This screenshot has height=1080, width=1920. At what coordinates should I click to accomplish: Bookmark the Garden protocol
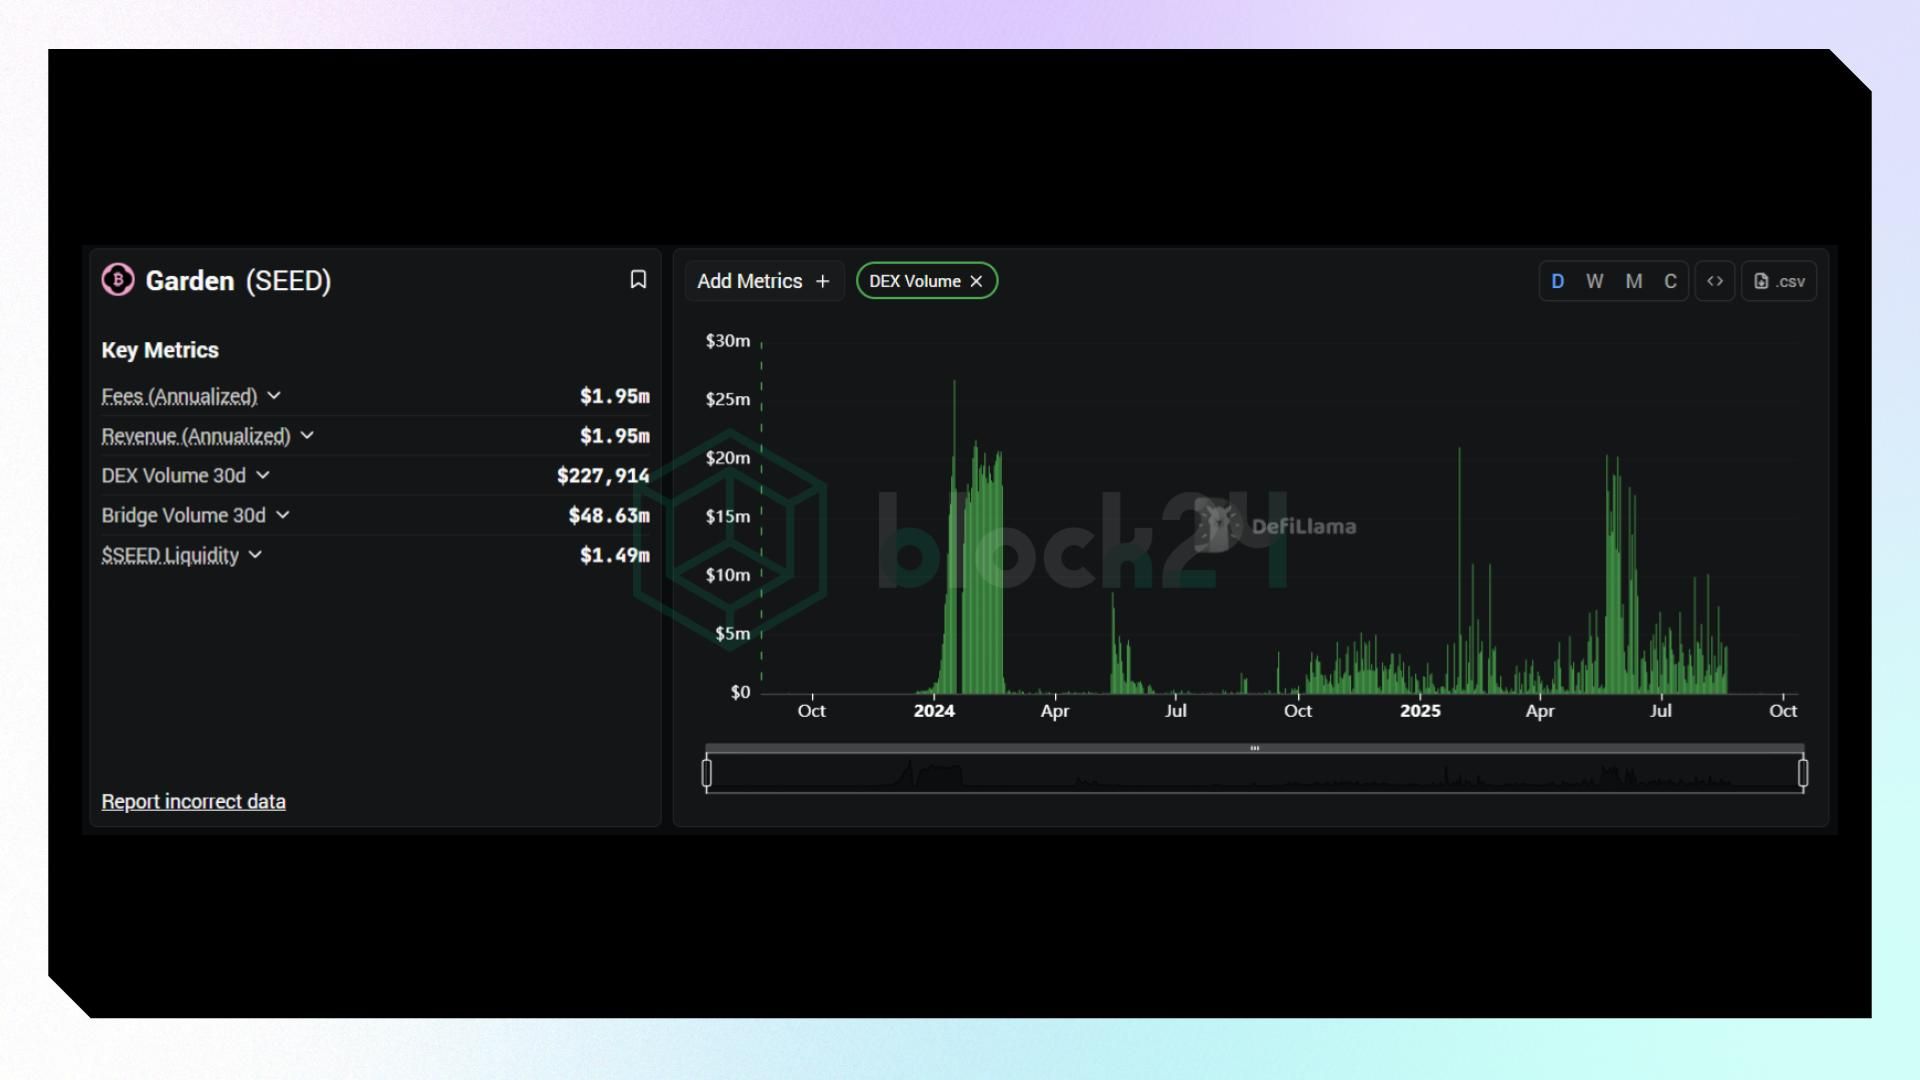coord(638,280)
